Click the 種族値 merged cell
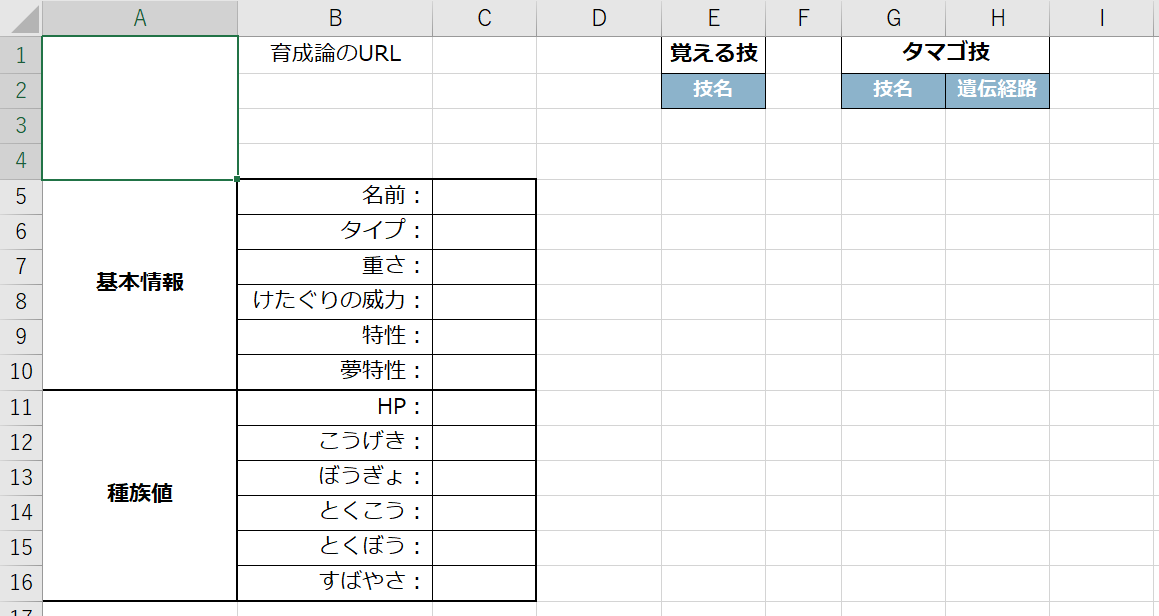The width and height of the screenshot is (1159, 616). pyautogui.click(x=140, y=495)
